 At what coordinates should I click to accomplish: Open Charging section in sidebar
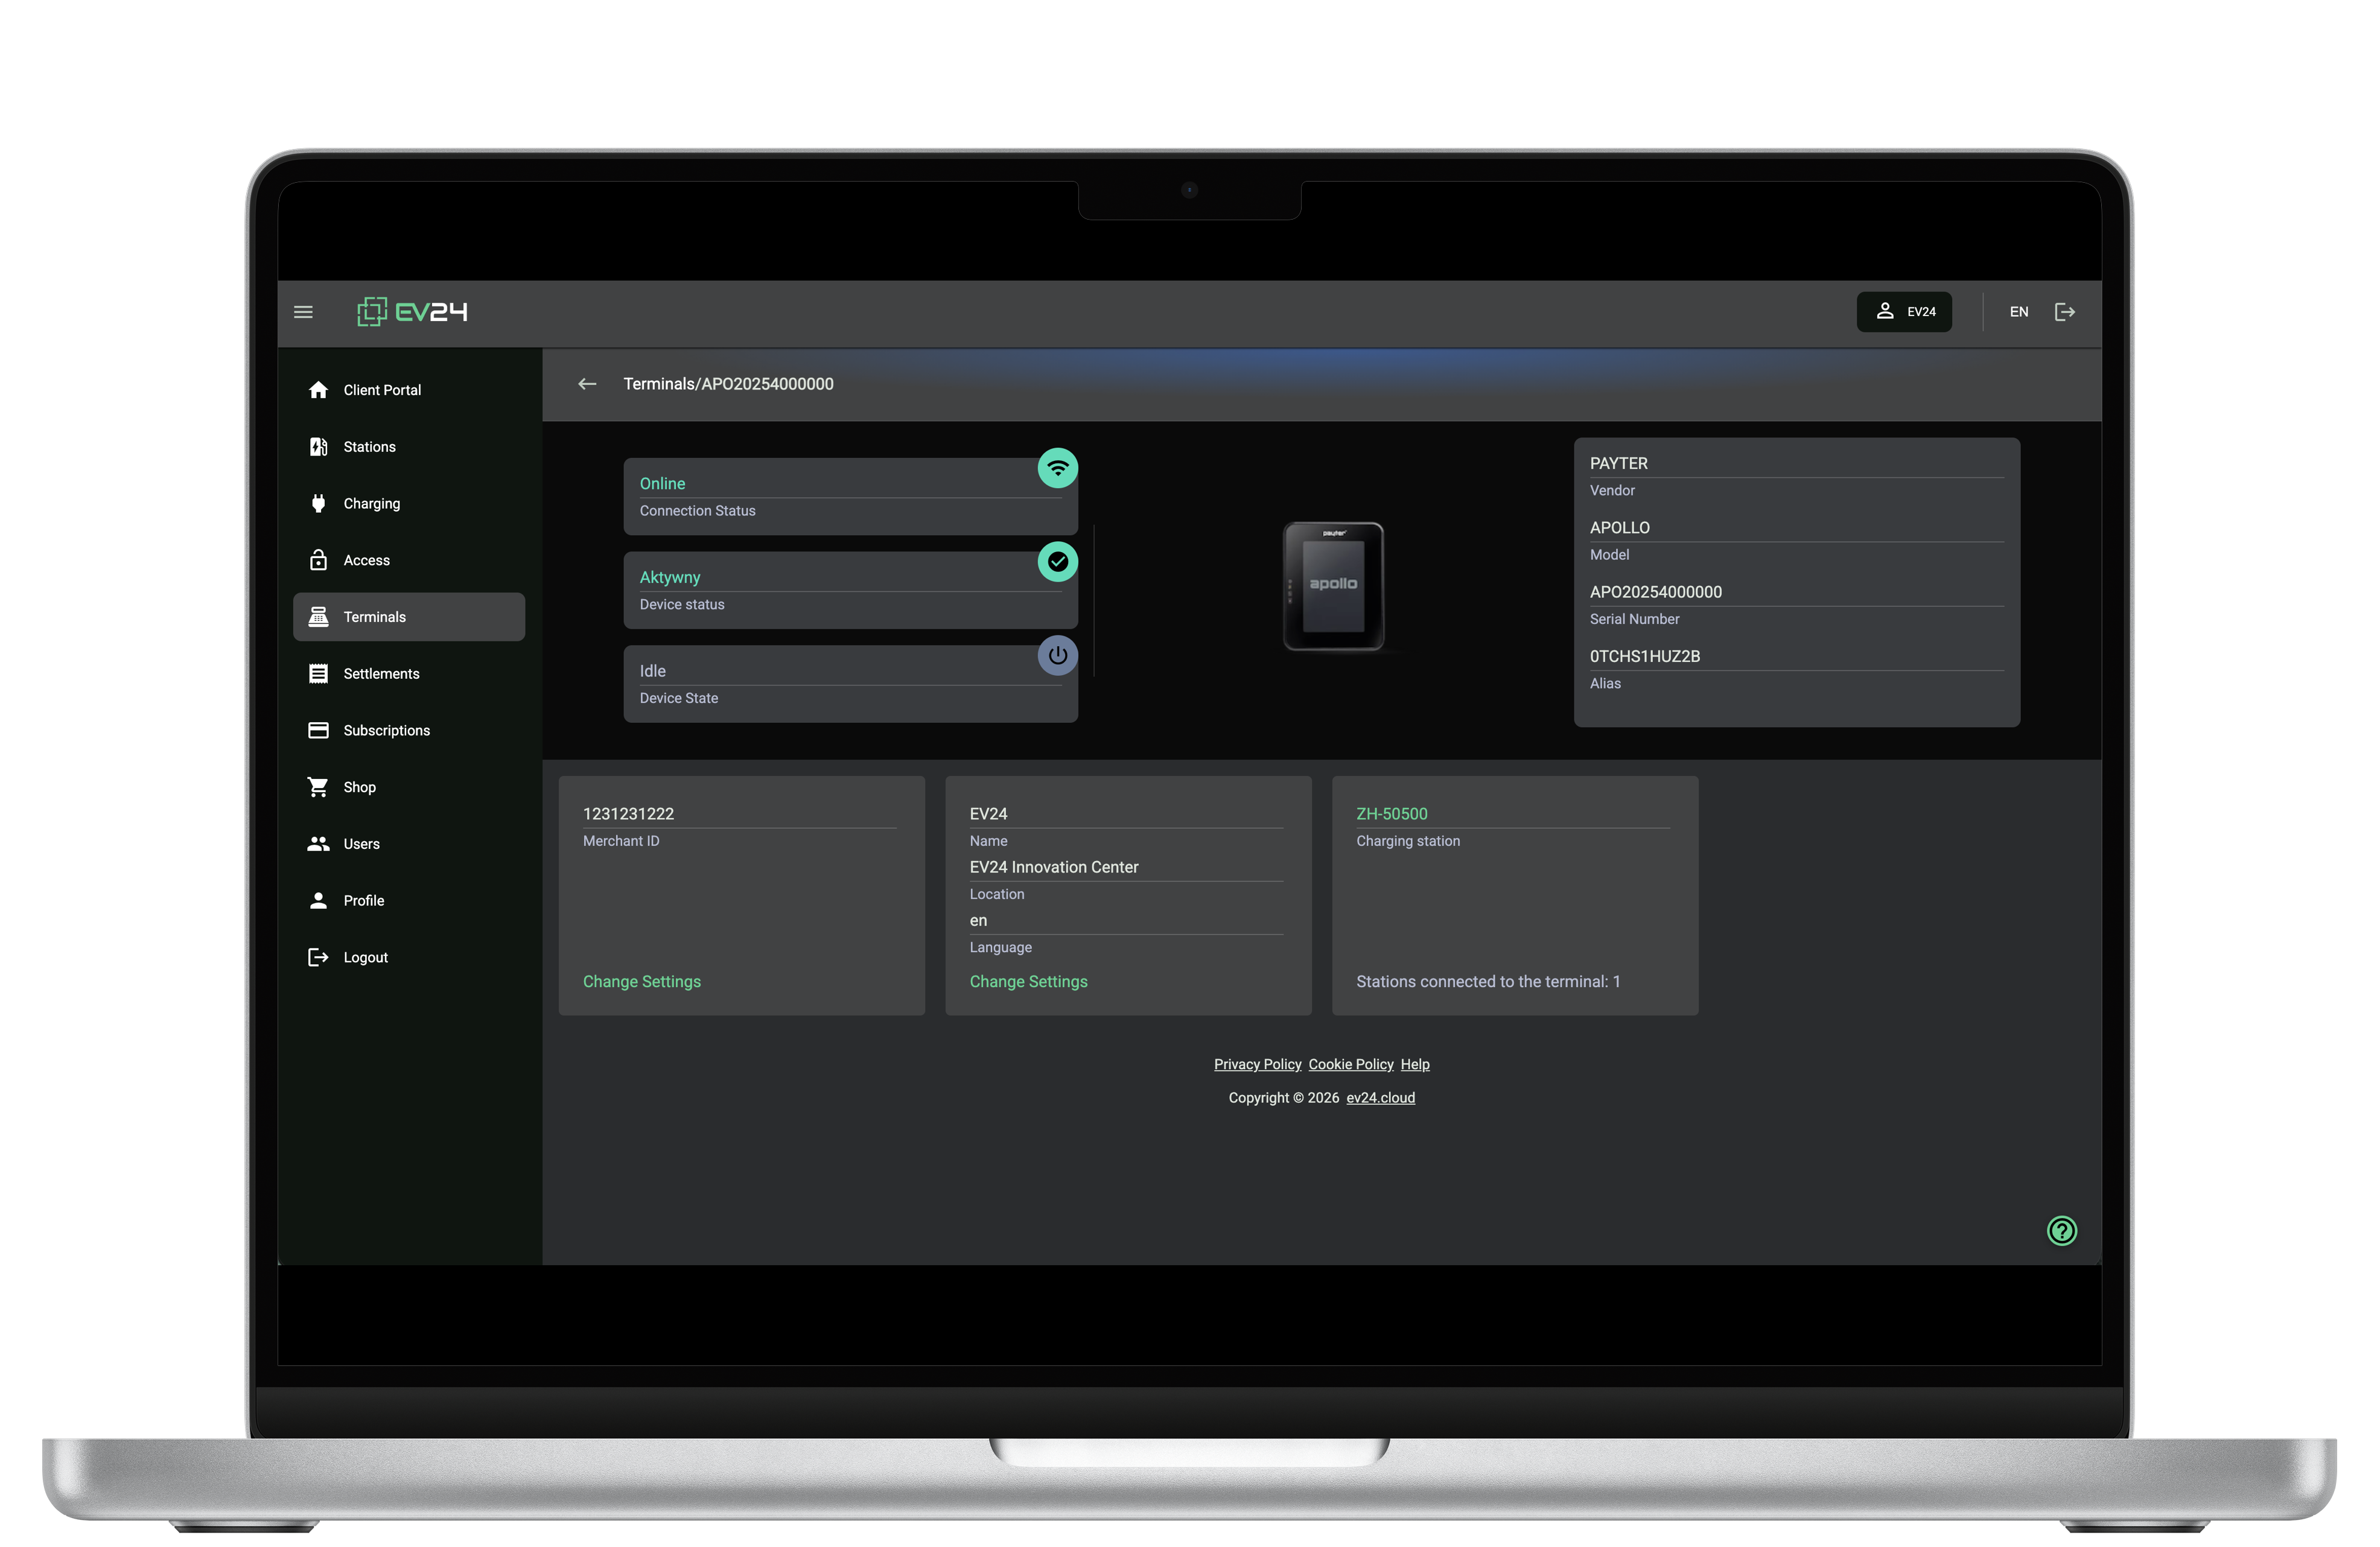pyautogui.click(x=371, y=504)
